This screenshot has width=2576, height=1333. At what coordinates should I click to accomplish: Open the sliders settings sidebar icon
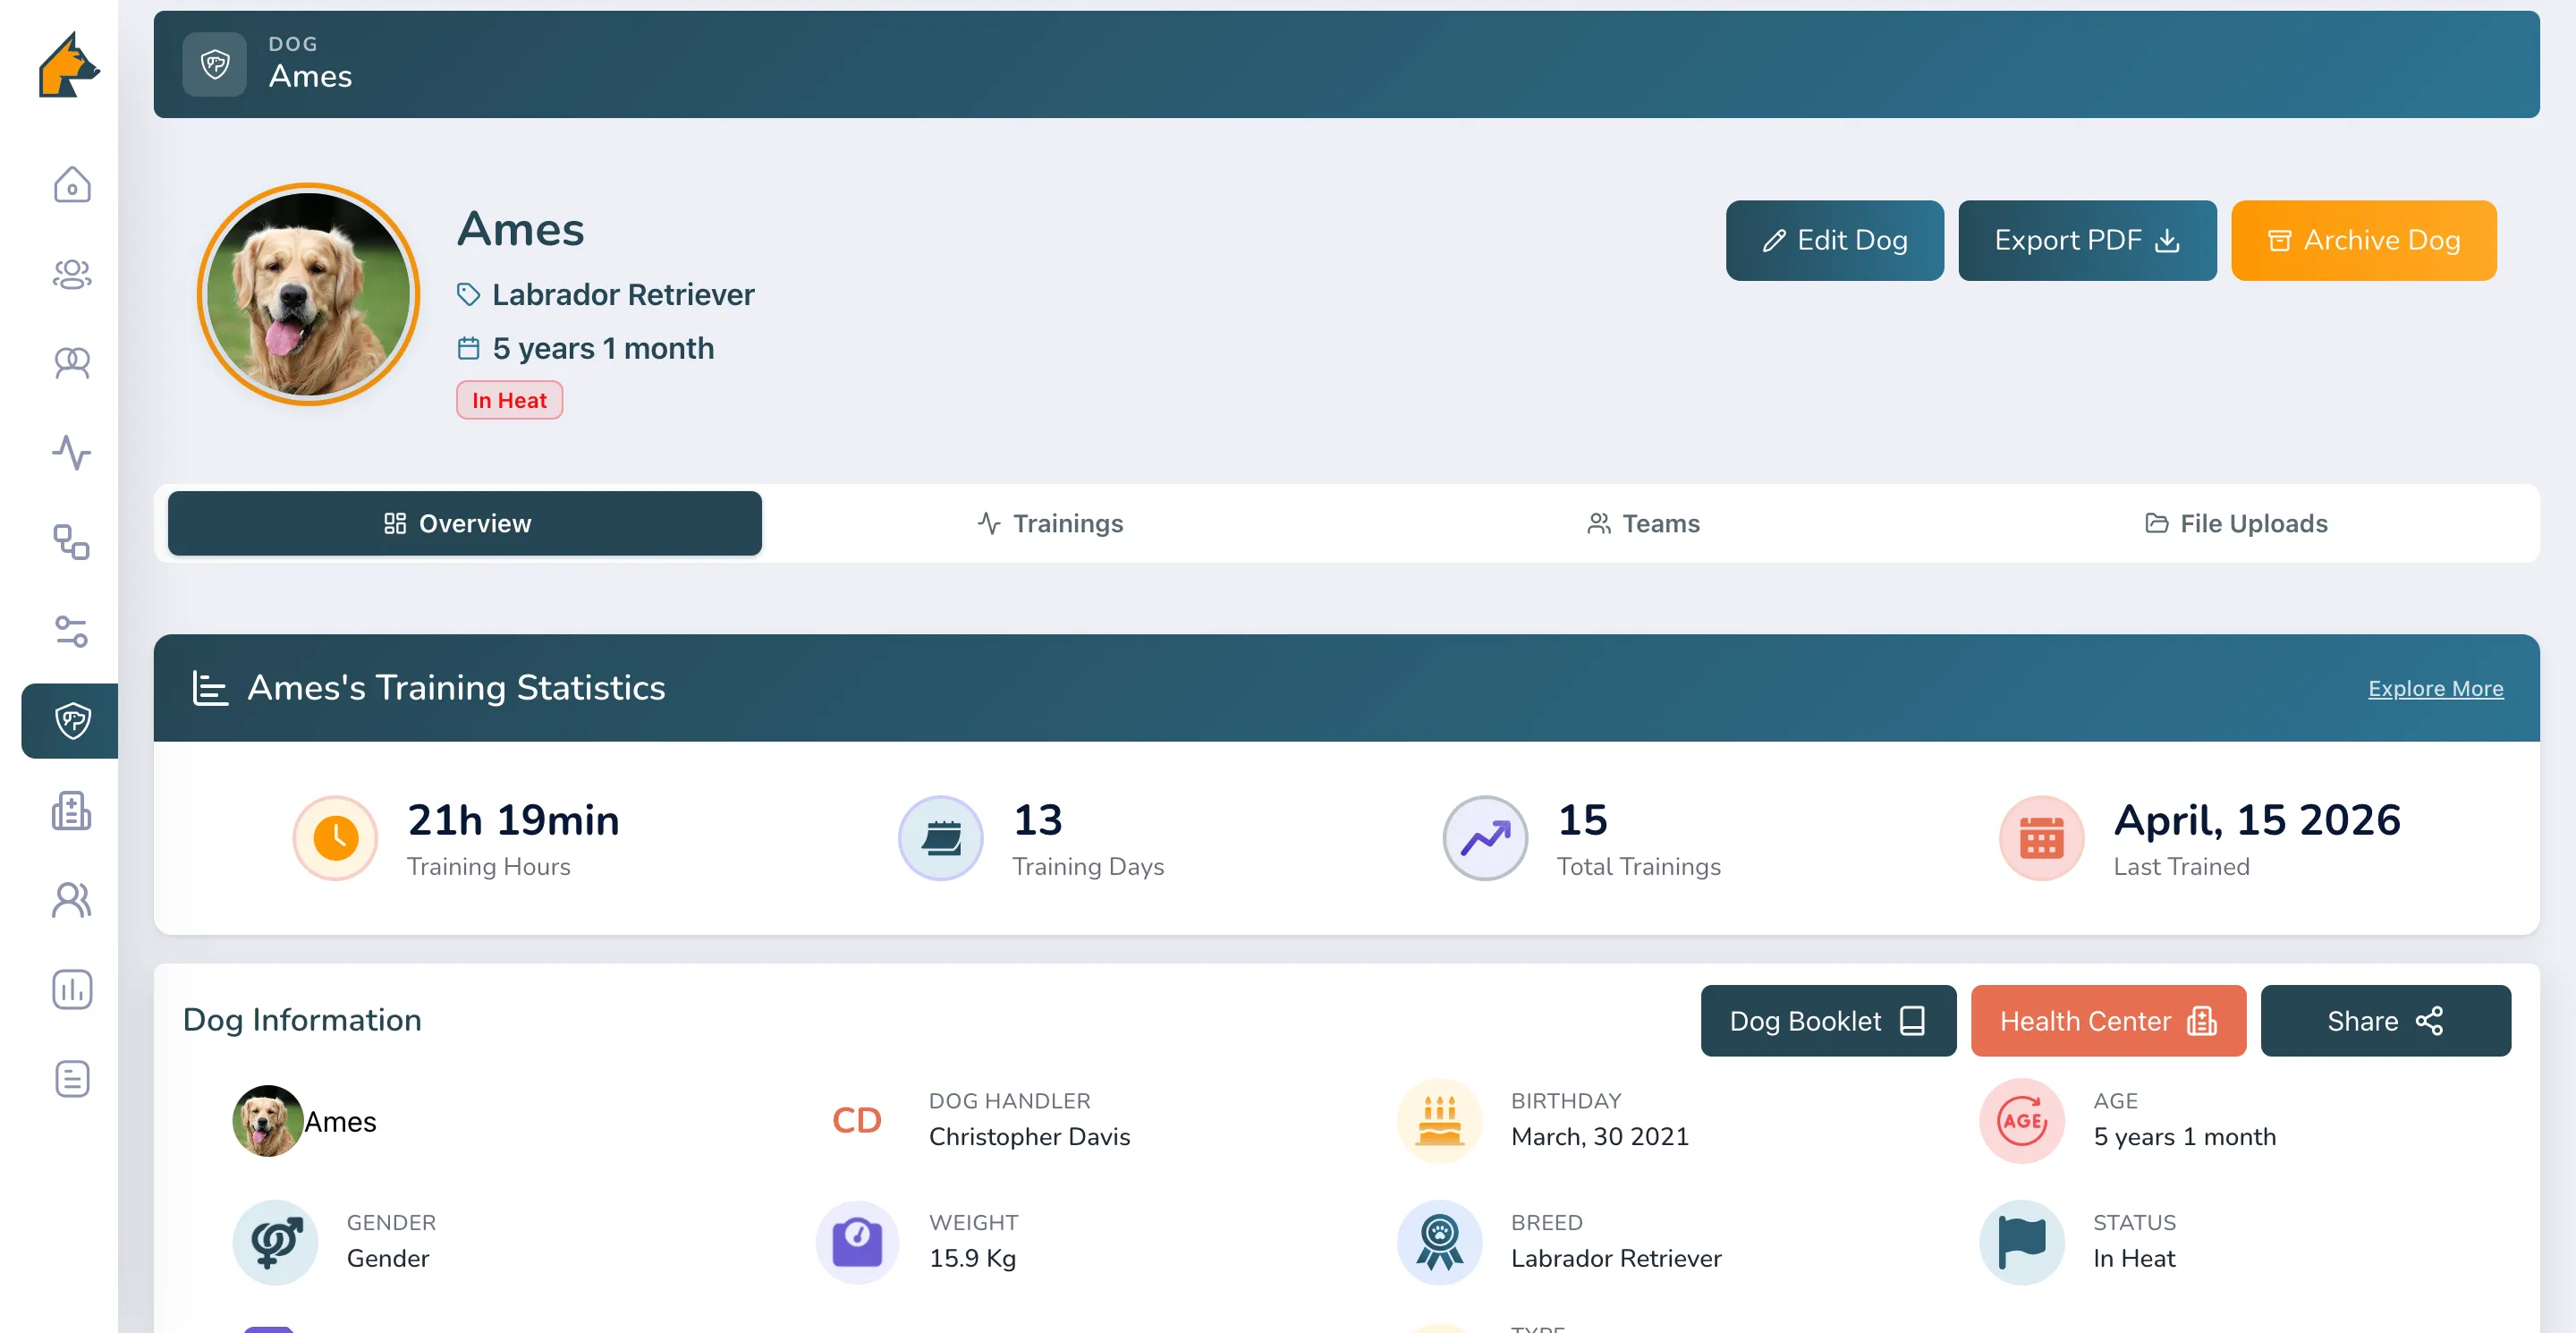pyautogui.click(x=72, y=631)
